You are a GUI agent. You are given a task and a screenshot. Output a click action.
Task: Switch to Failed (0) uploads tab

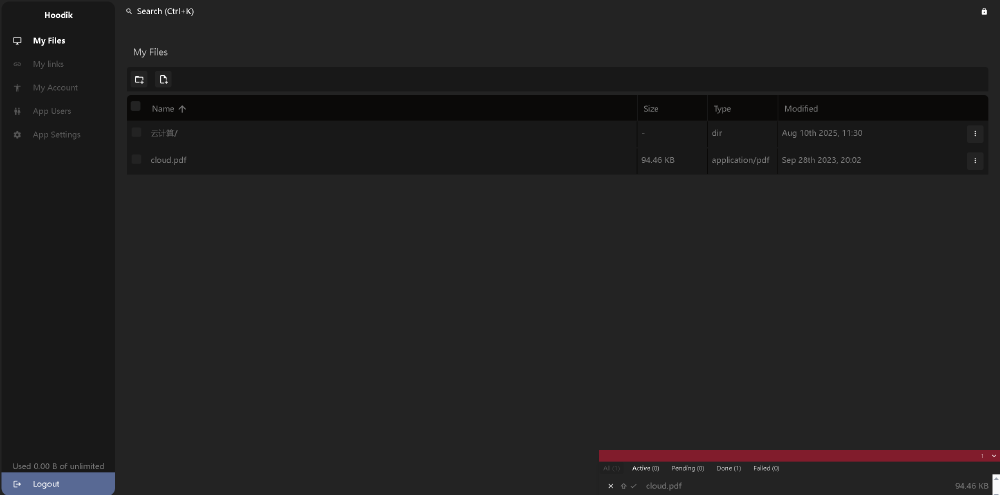[x=766, y=468]
